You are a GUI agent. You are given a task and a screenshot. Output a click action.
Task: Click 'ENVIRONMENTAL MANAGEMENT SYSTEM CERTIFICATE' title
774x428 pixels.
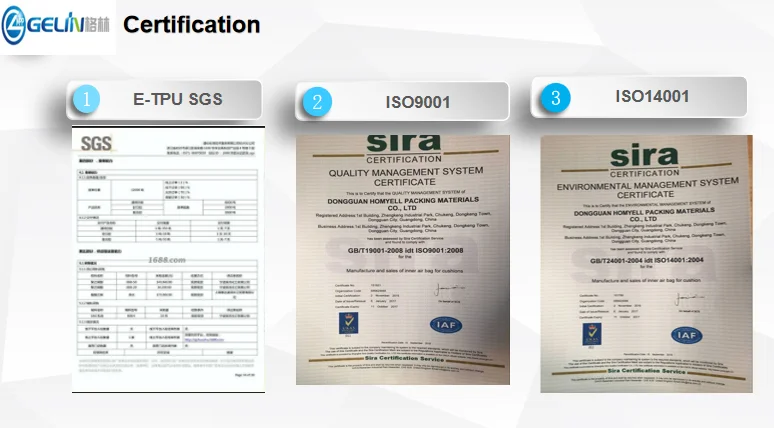pos(647,188)
